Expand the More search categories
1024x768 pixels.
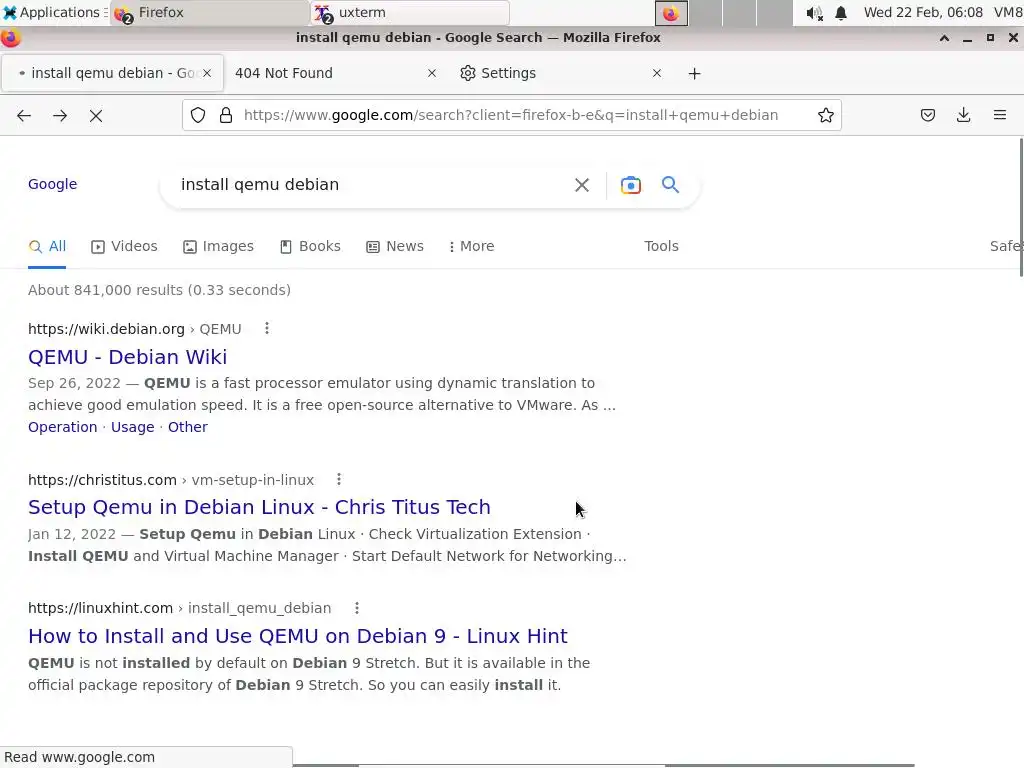(471, 247)
